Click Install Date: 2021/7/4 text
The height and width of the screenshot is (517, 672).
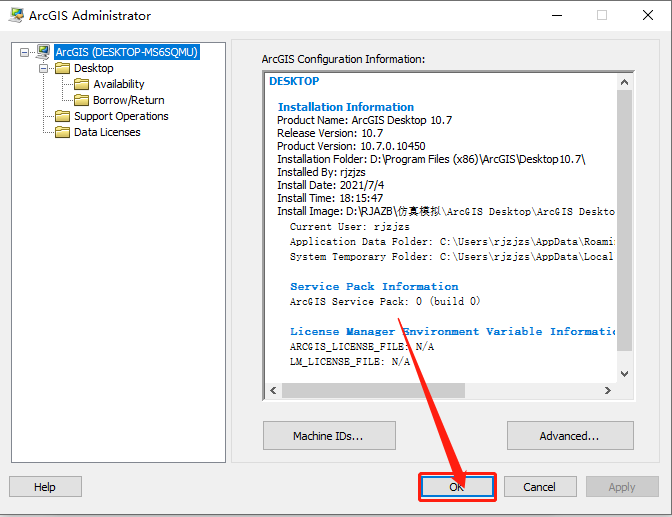[x=330, y=185]
